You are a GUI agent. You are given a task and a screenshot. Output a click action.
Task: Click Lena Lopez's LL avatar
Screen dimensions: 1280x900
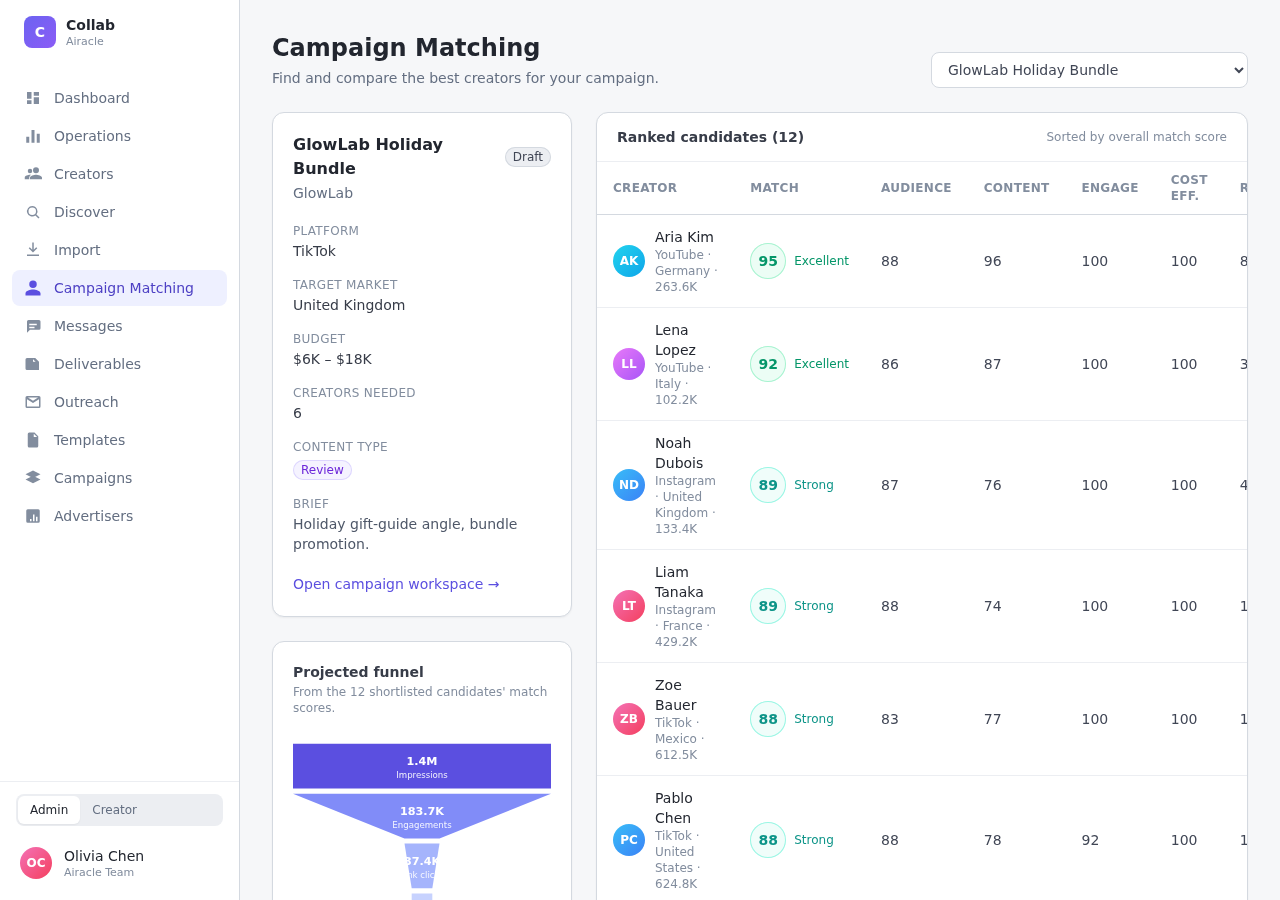pos(629,364)
